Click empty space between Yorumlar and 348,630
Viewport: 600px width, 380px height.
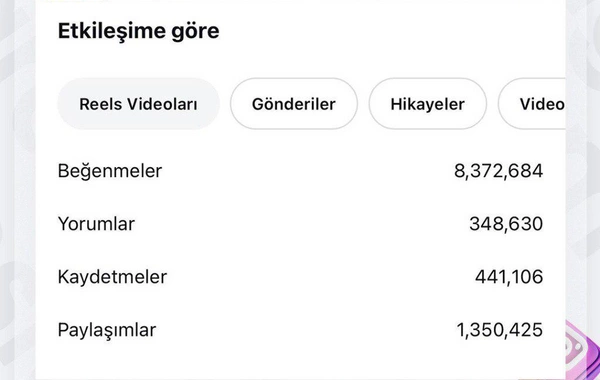(302, 224)
